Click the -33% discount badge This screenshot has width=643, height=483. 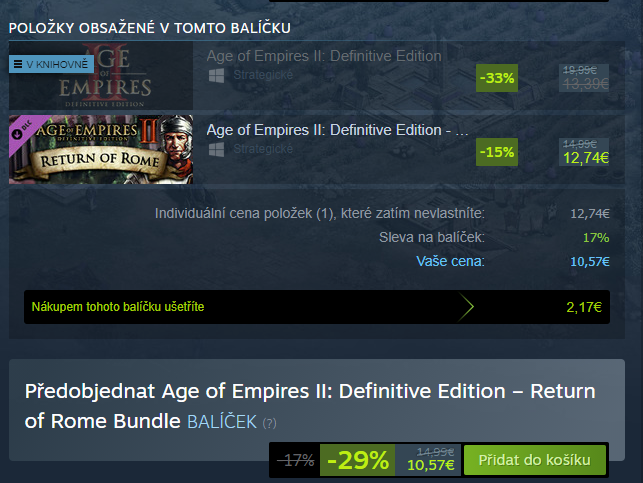(497, 77)
